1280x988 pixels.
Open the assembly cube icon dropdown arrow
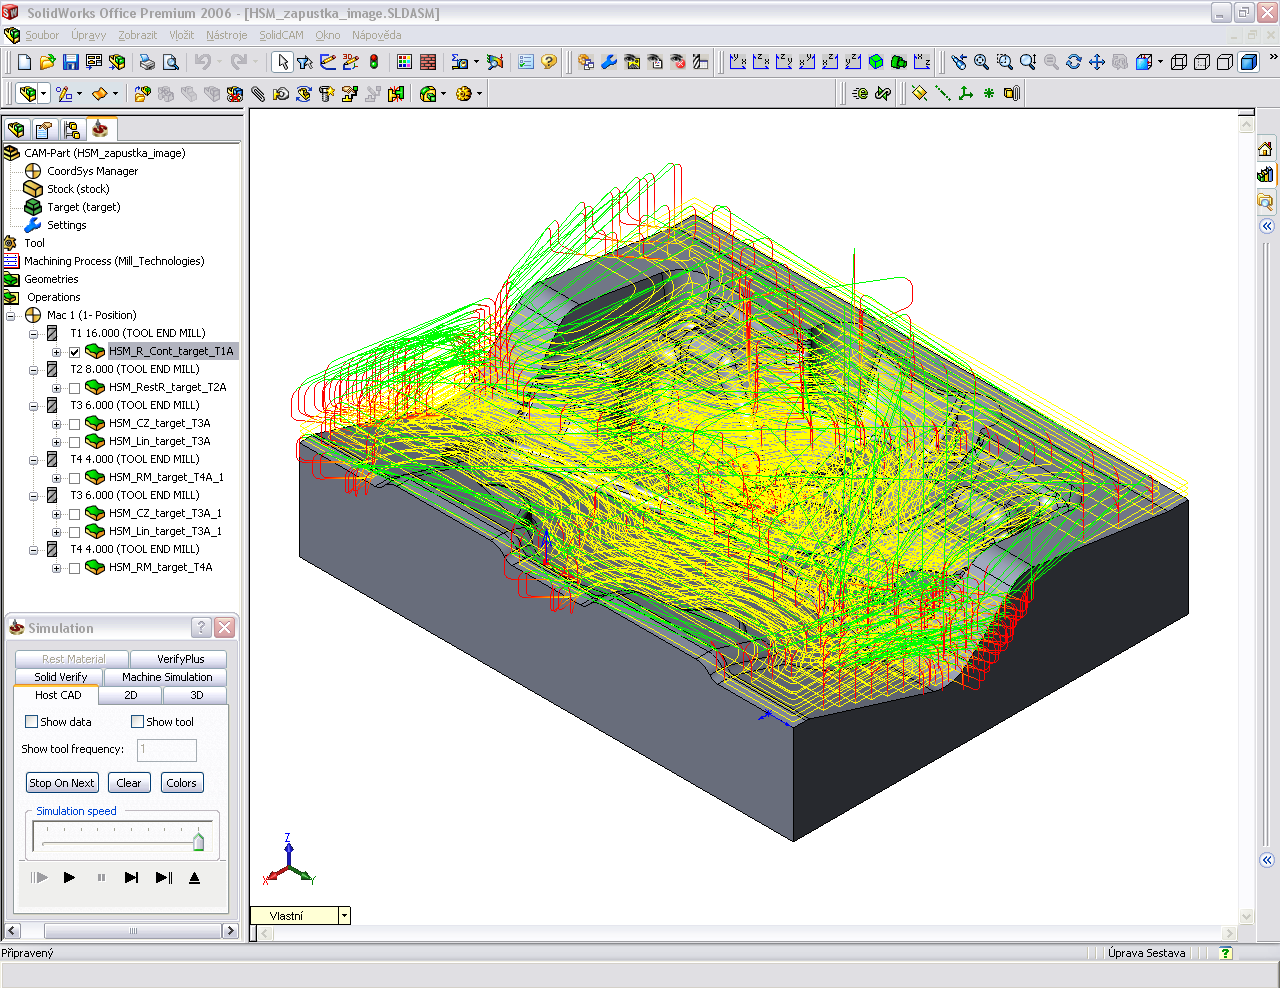tap(44, 93)
